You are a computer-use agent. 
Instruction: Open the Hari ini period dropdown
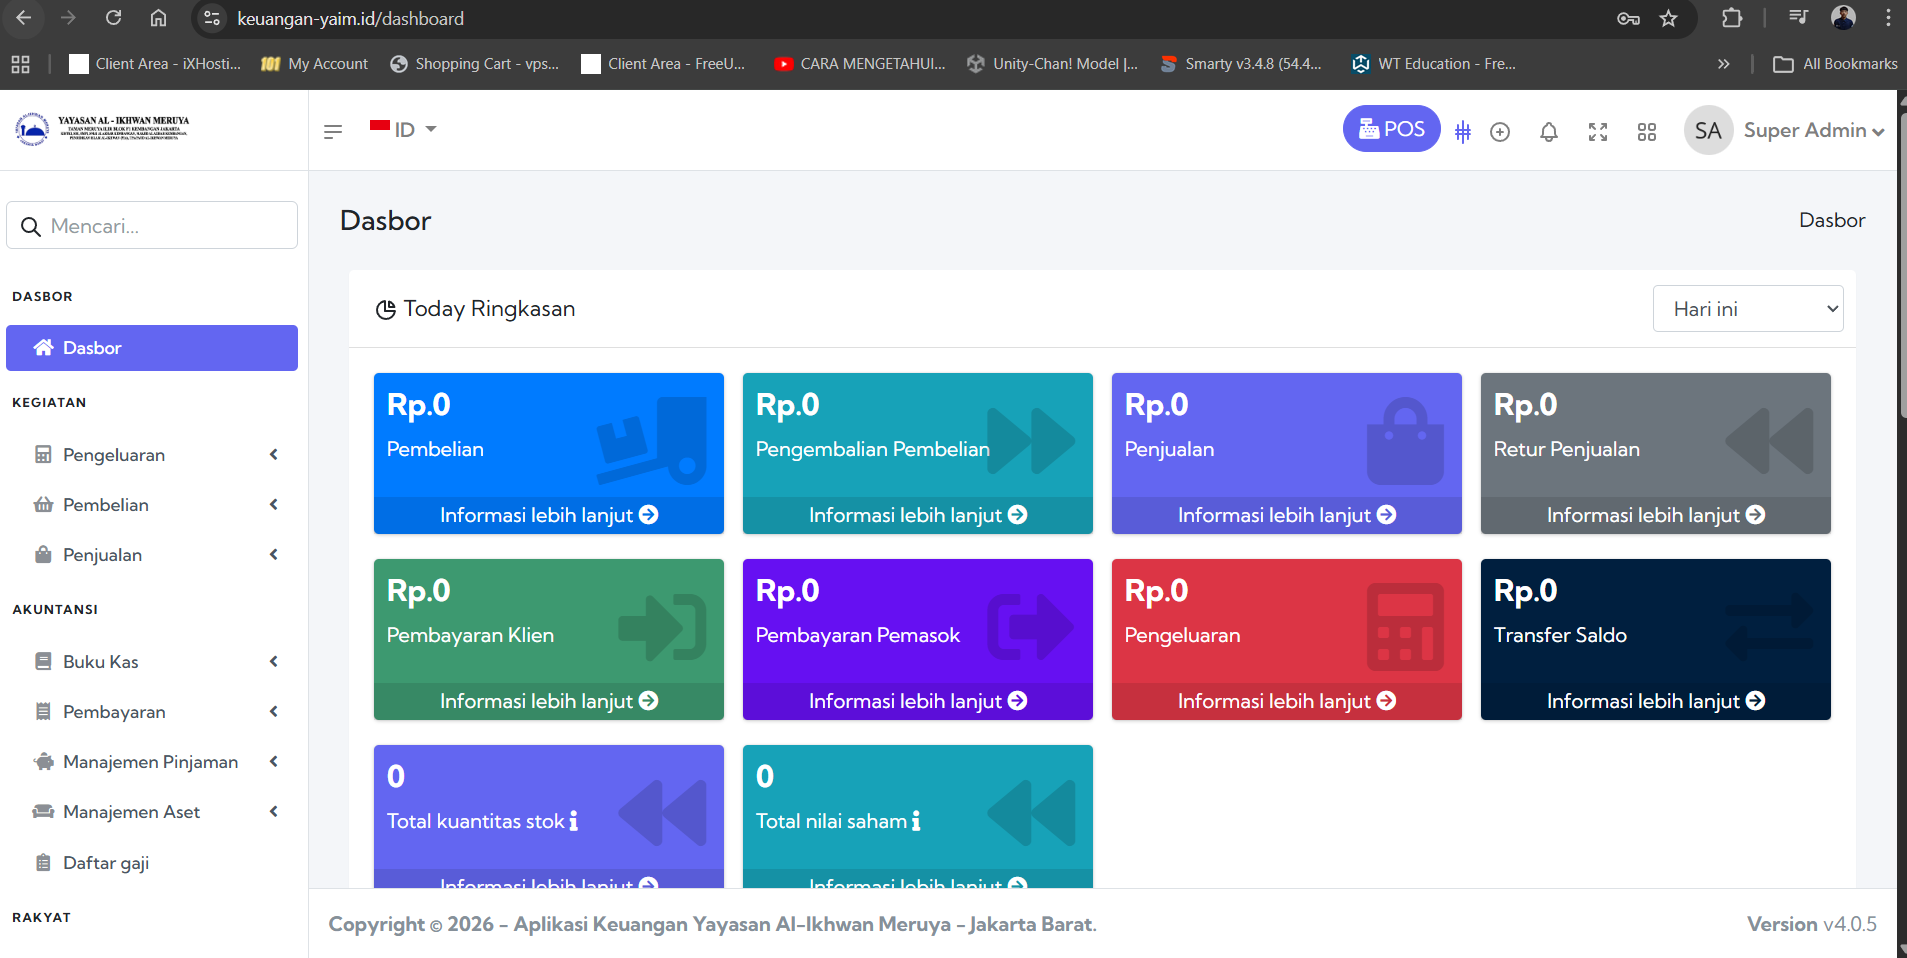click(x=1747, y=309)
